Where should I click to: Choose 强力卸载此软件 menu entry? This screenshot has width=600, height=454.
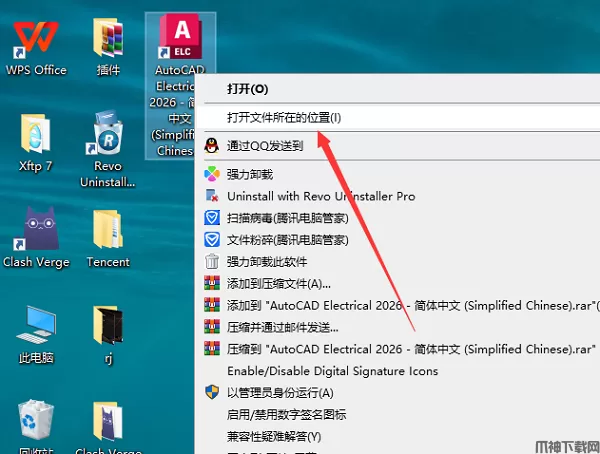(398, 262)
